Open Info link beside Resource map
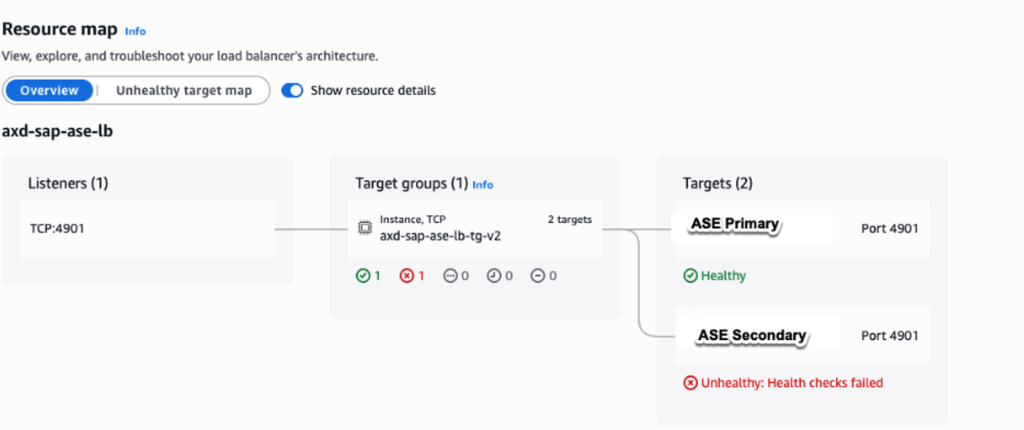Viewport: 1024px width, 430px height. tap(135, 31)
